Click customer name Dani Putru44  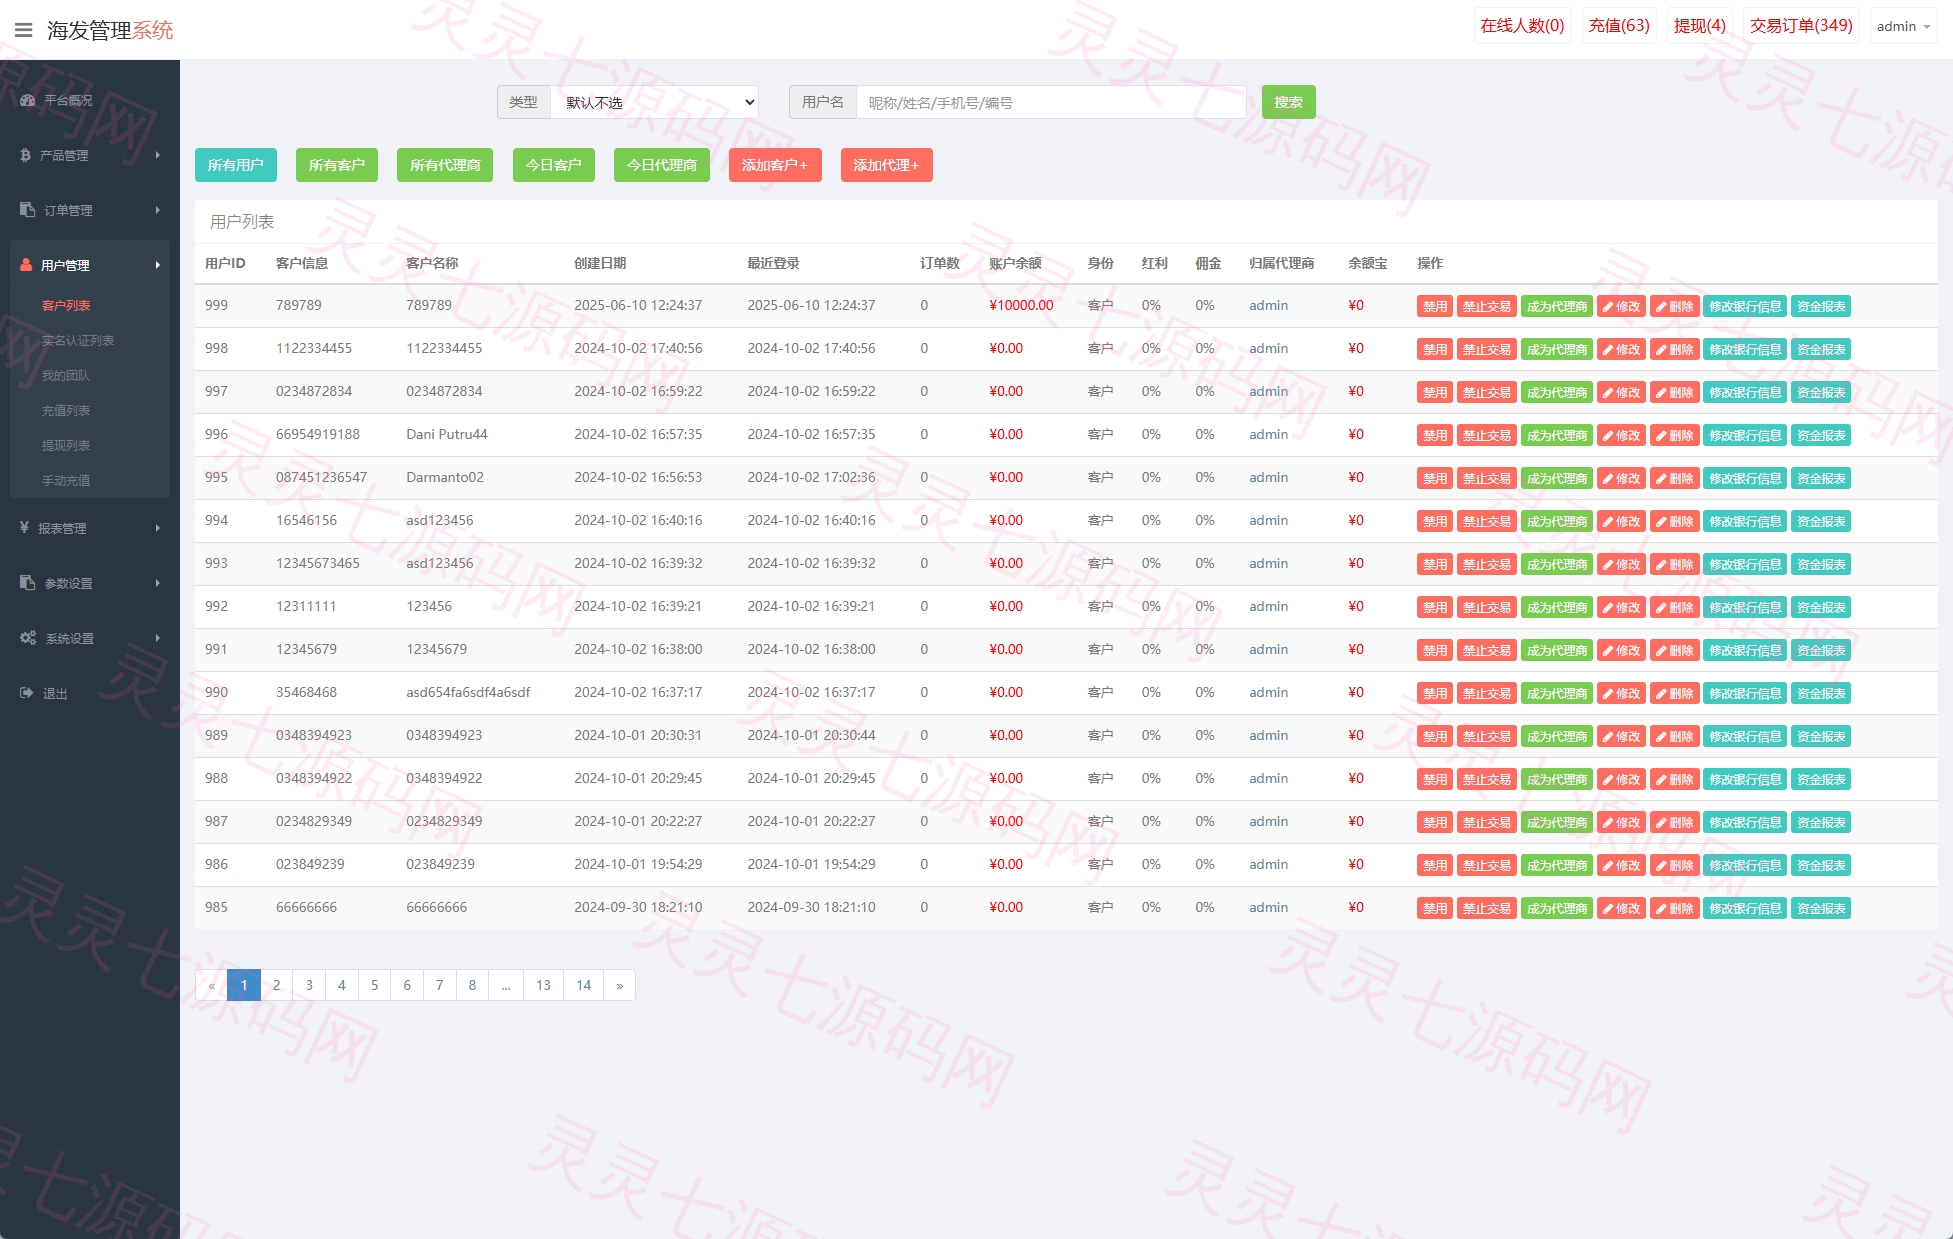[x=447, y=434]
